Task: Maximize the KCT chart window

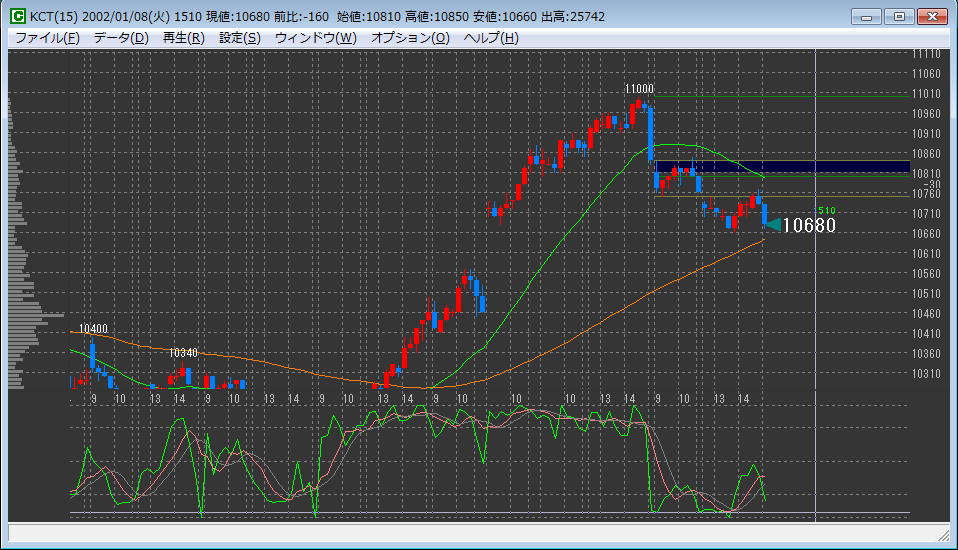Action: tap(899, 16)
